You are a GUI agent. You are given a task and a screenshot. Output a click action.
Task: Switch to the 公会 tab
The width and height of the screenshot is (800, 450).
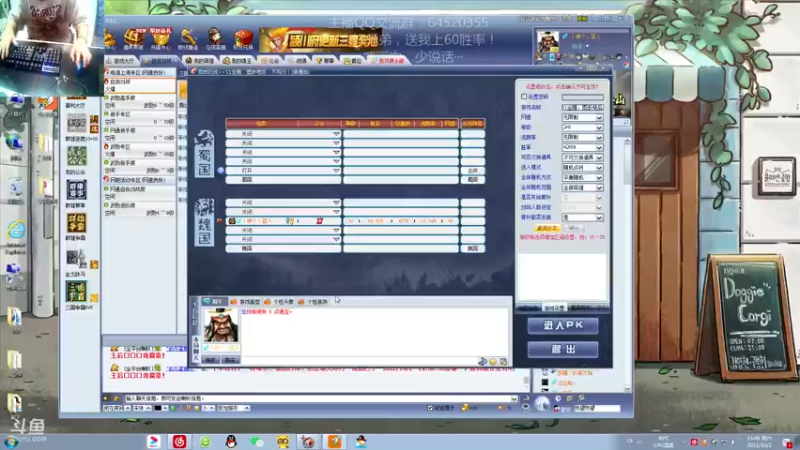[x=271, y=61]
